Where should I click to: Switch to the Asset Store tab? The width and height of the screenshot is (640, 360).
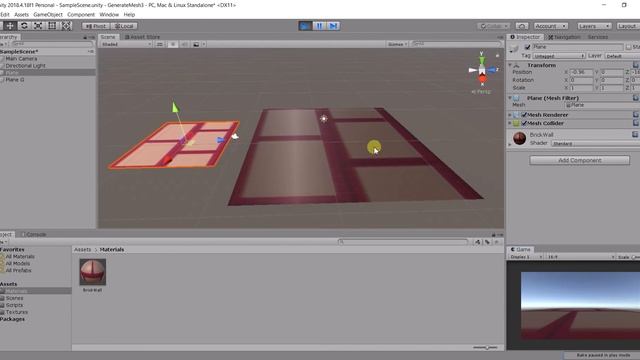(x=142, y=37)
